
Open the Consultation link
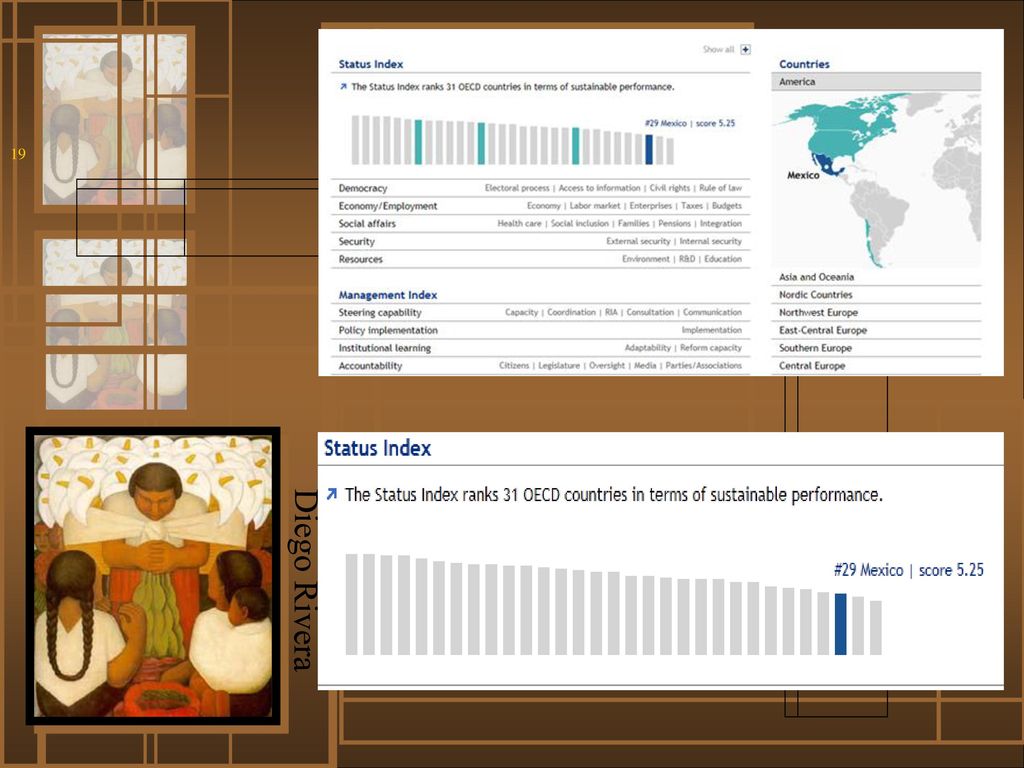click(650, 313)
